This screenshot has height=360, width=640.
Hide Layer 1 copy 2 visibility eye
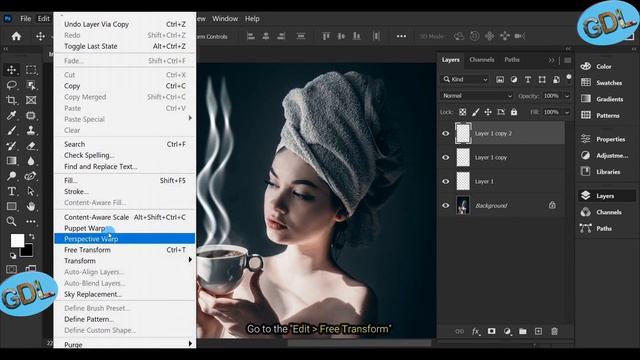click(446, 133)
